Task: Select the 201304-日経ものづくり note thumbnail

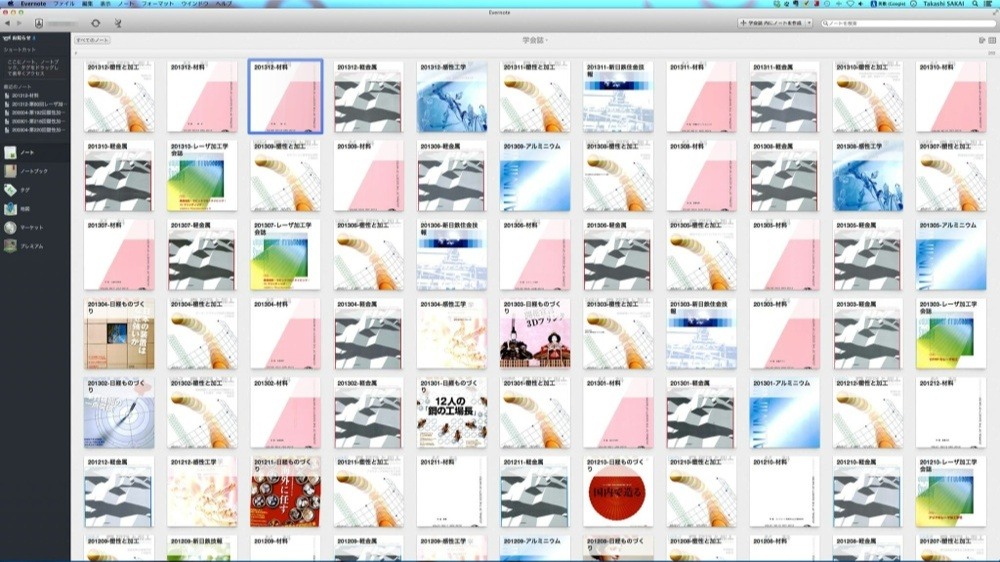Action: pos(119,334)
